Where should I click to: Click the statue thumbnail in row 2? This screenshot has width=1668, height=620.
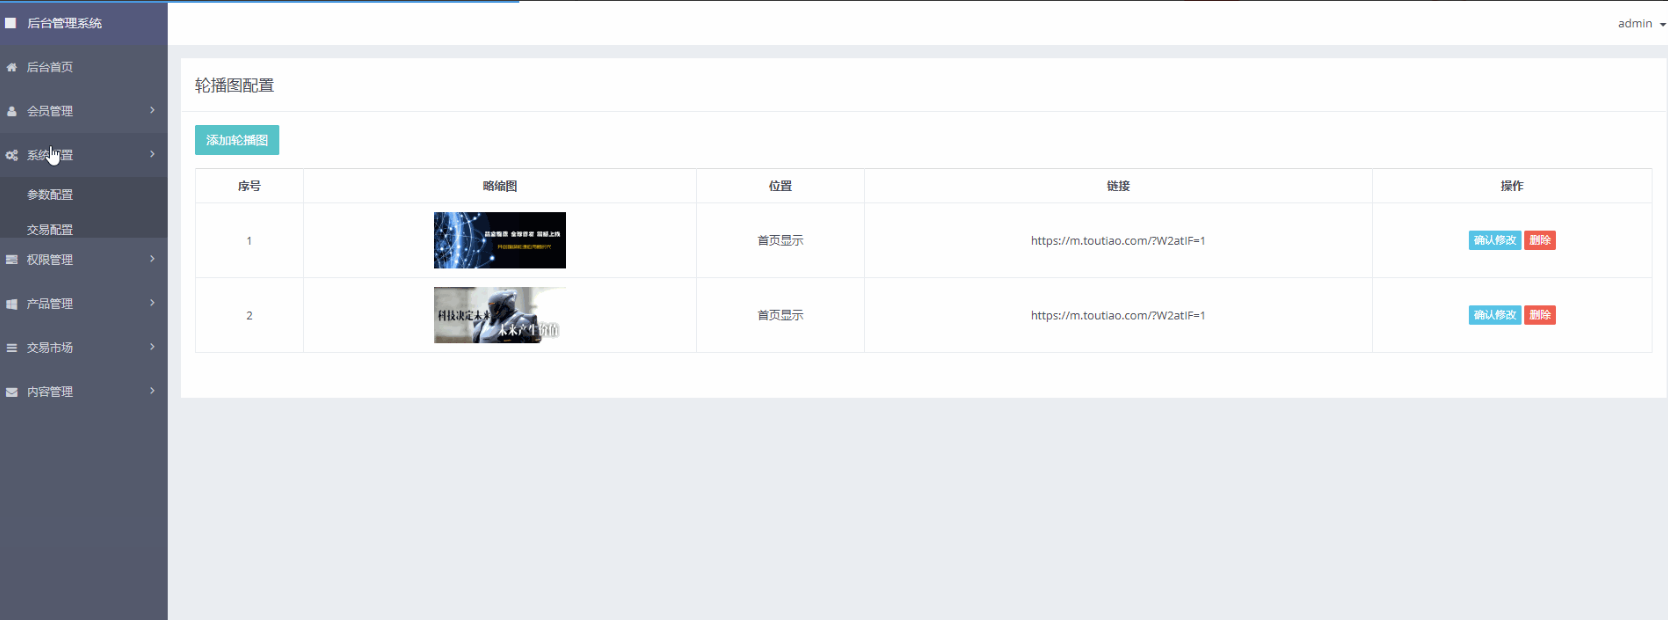(500, 315)
